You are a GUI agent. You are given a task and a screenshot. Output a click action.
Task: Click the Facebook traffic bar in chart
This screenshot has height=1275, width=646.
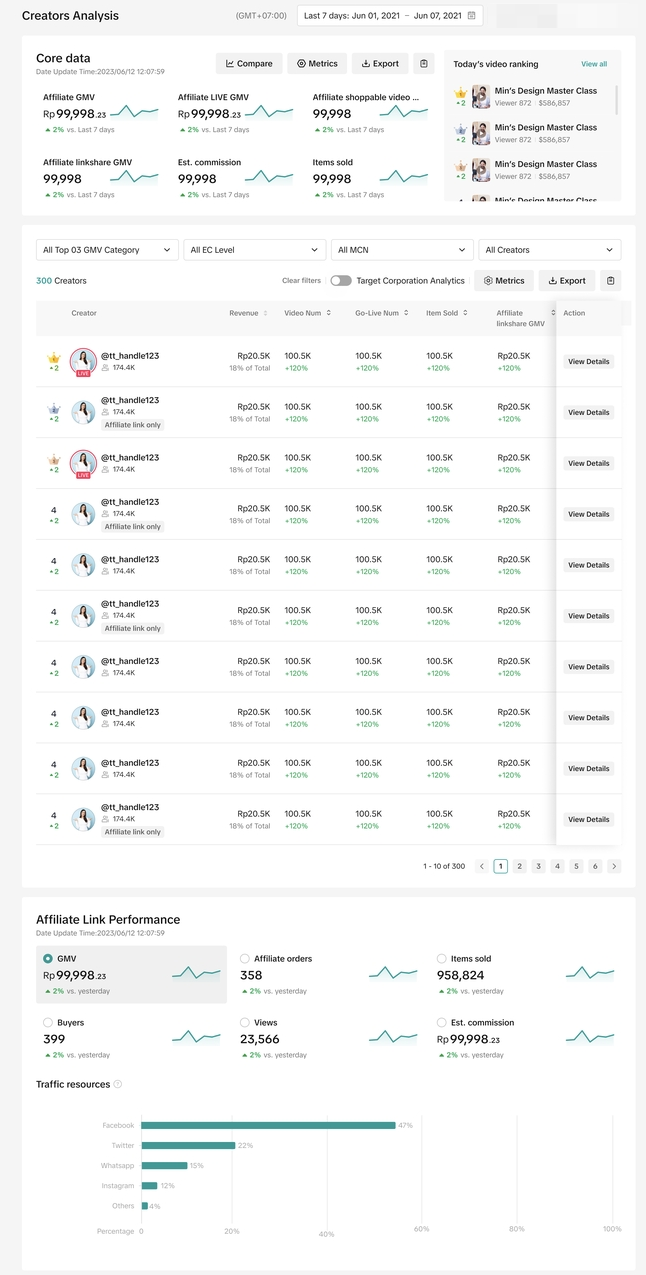pos(268,1125)
